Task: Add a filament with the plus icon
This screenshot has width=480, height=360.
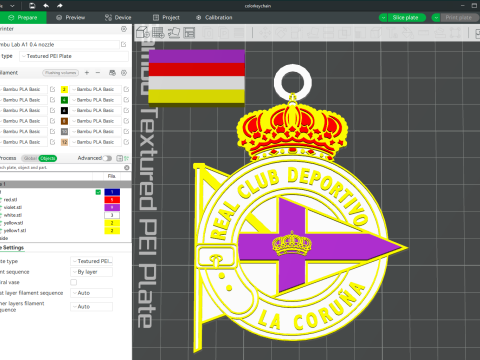Action: (x=87, y=73)
